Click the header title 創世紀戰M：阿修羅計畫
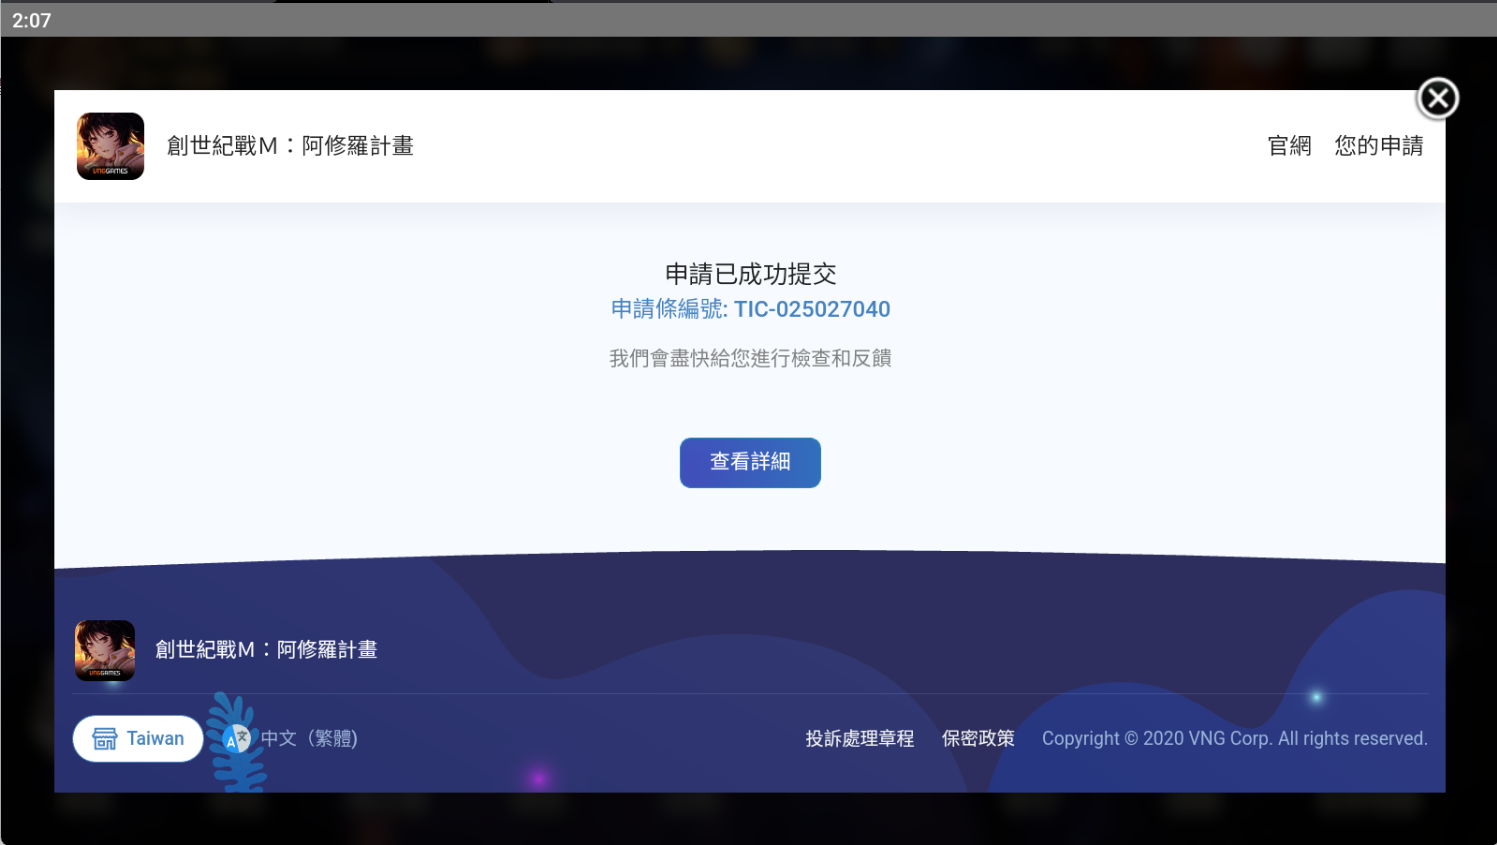Viewport: 1497px width, 845px height. click(x=290, y=146)
